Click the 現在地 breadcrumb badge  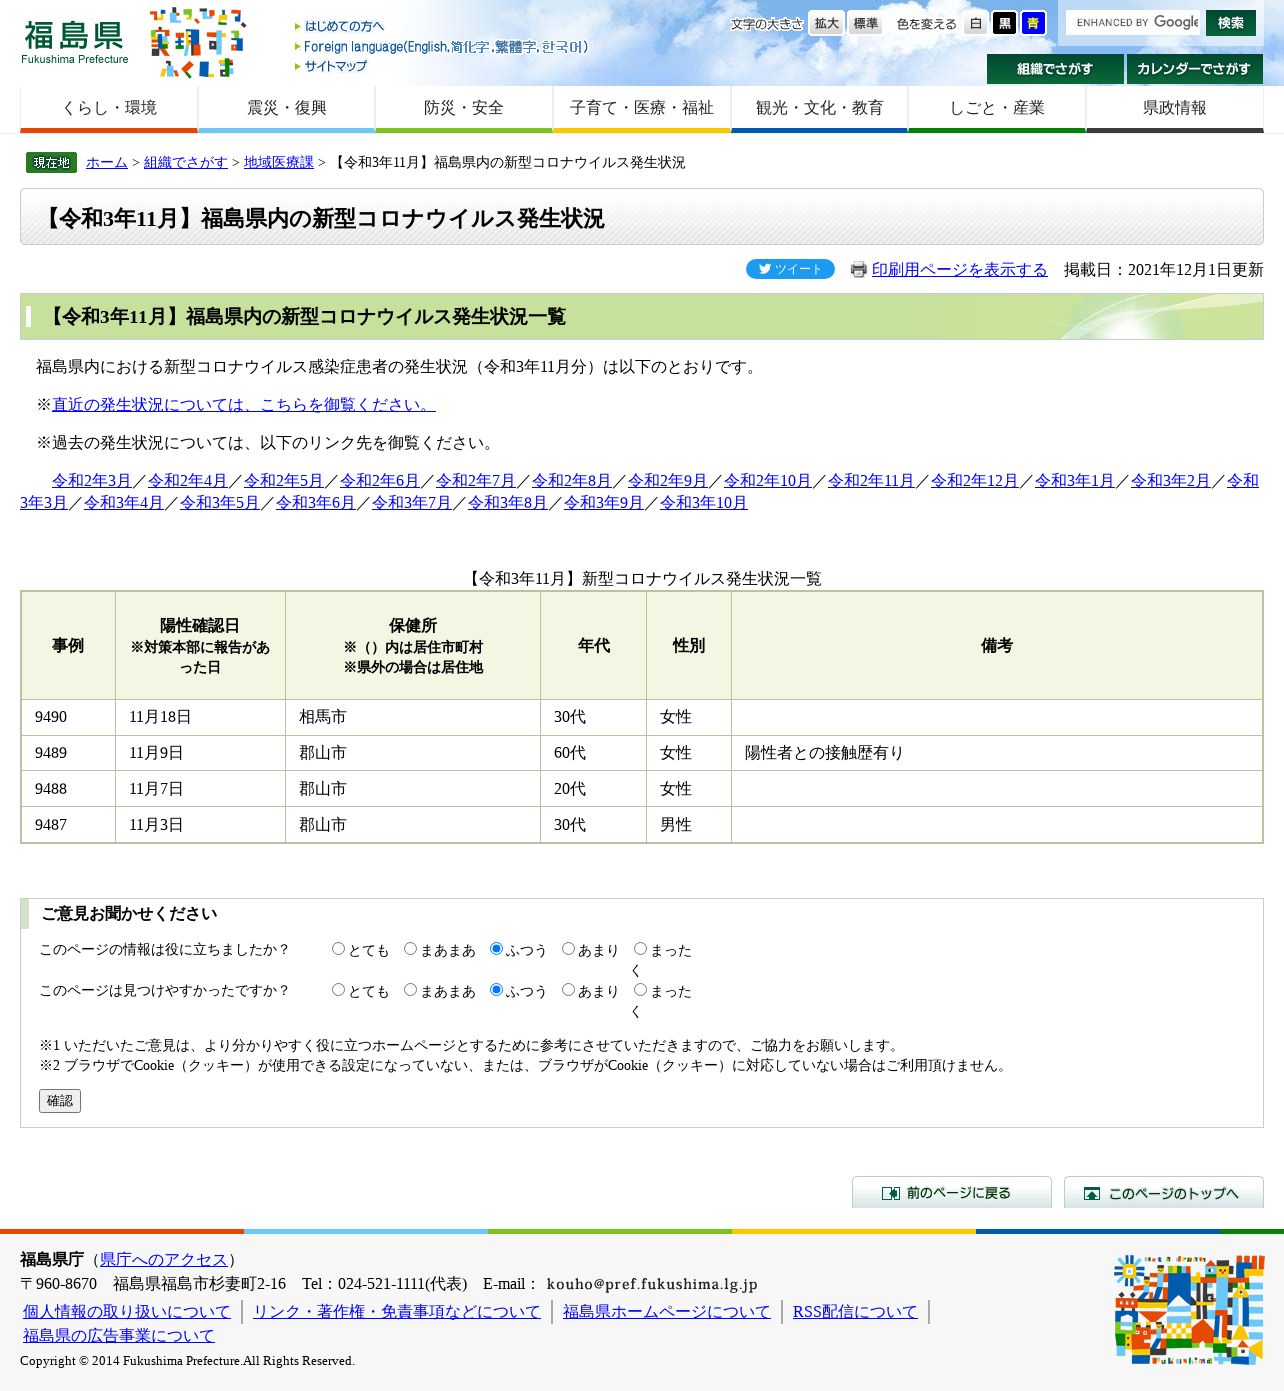[x=51, y=162]
